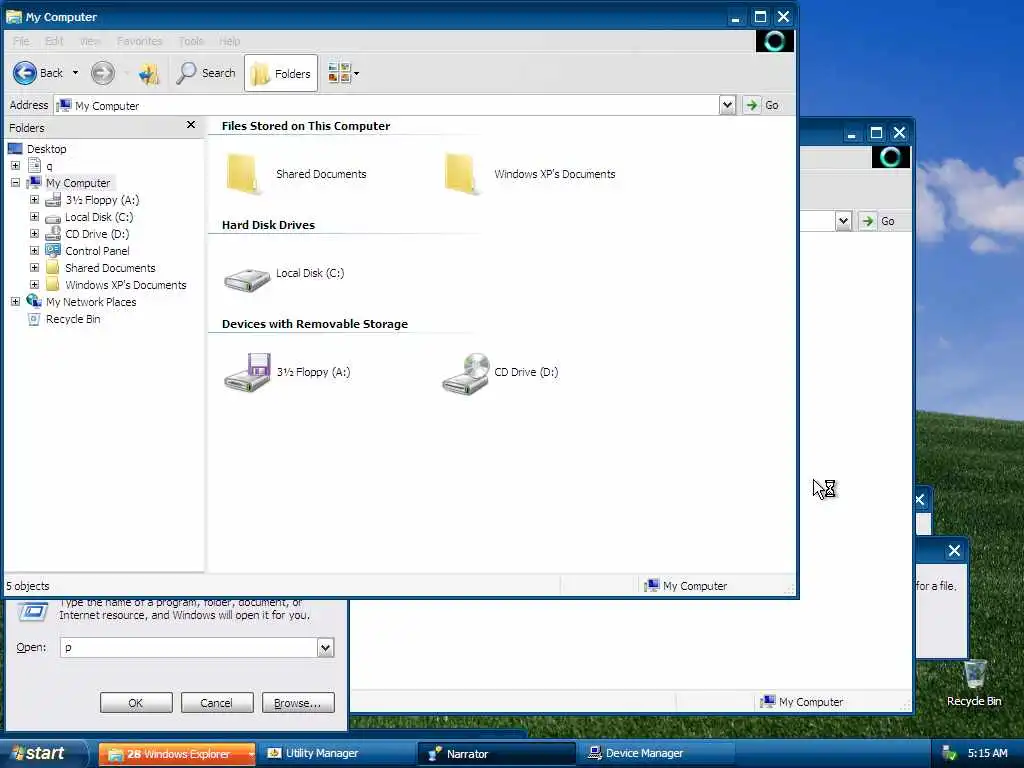Click the Open text field in Run dialog
Viewport: 1024px width, 768px height.
[x=189, y=647]
